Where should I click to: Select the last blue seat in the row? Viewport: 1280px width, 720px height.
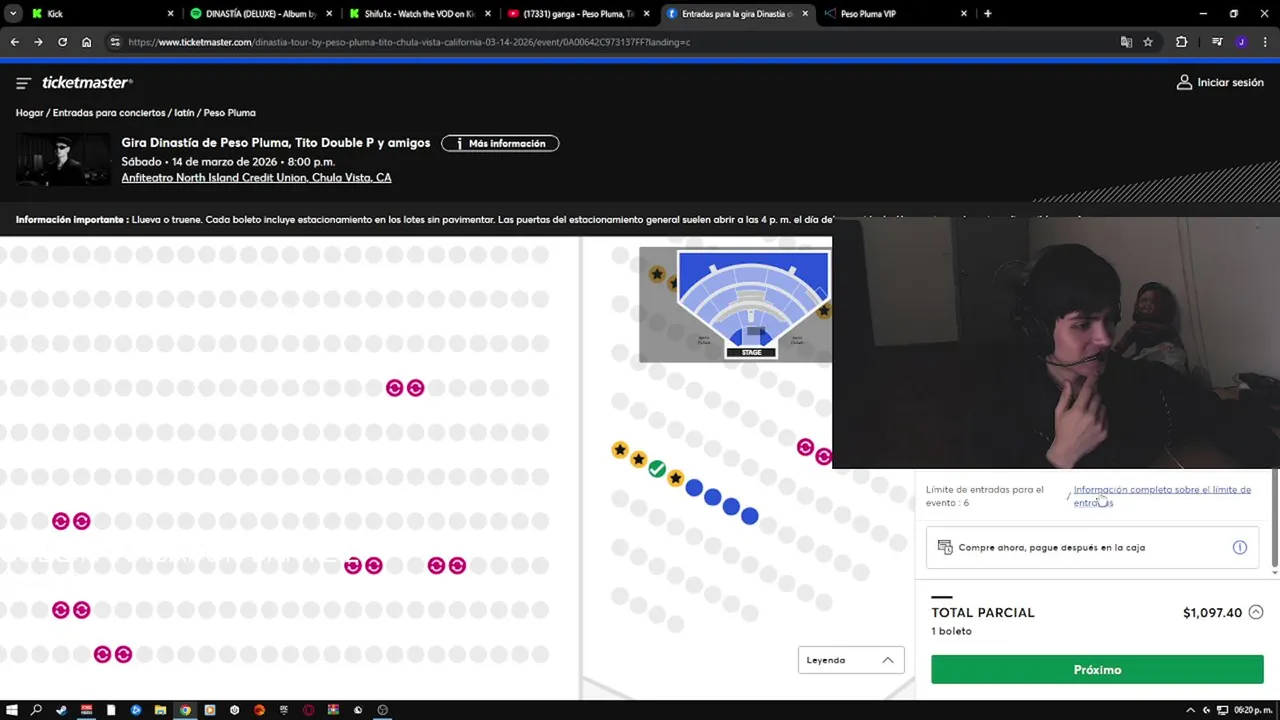(x=750, y=516)
